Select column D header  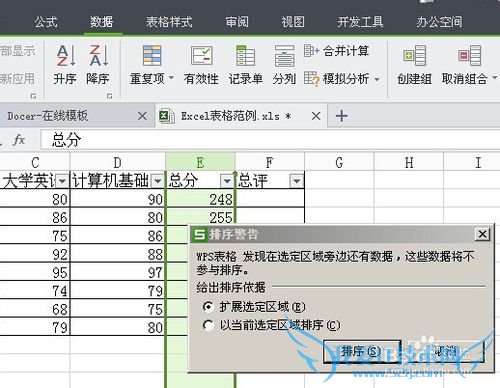pyautogui.click(x=118, y=162)
